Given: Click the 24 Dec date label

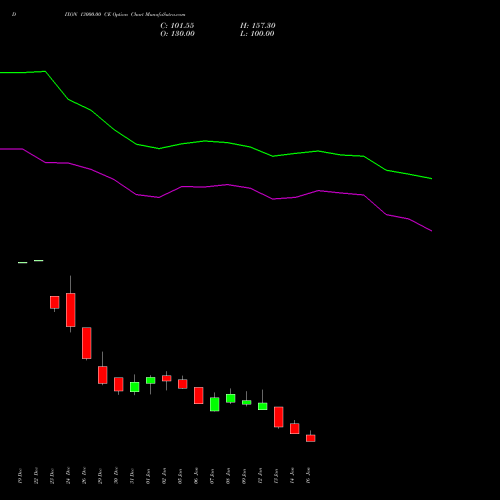Looking at the screenshot, I should click(x=68, y=476).
